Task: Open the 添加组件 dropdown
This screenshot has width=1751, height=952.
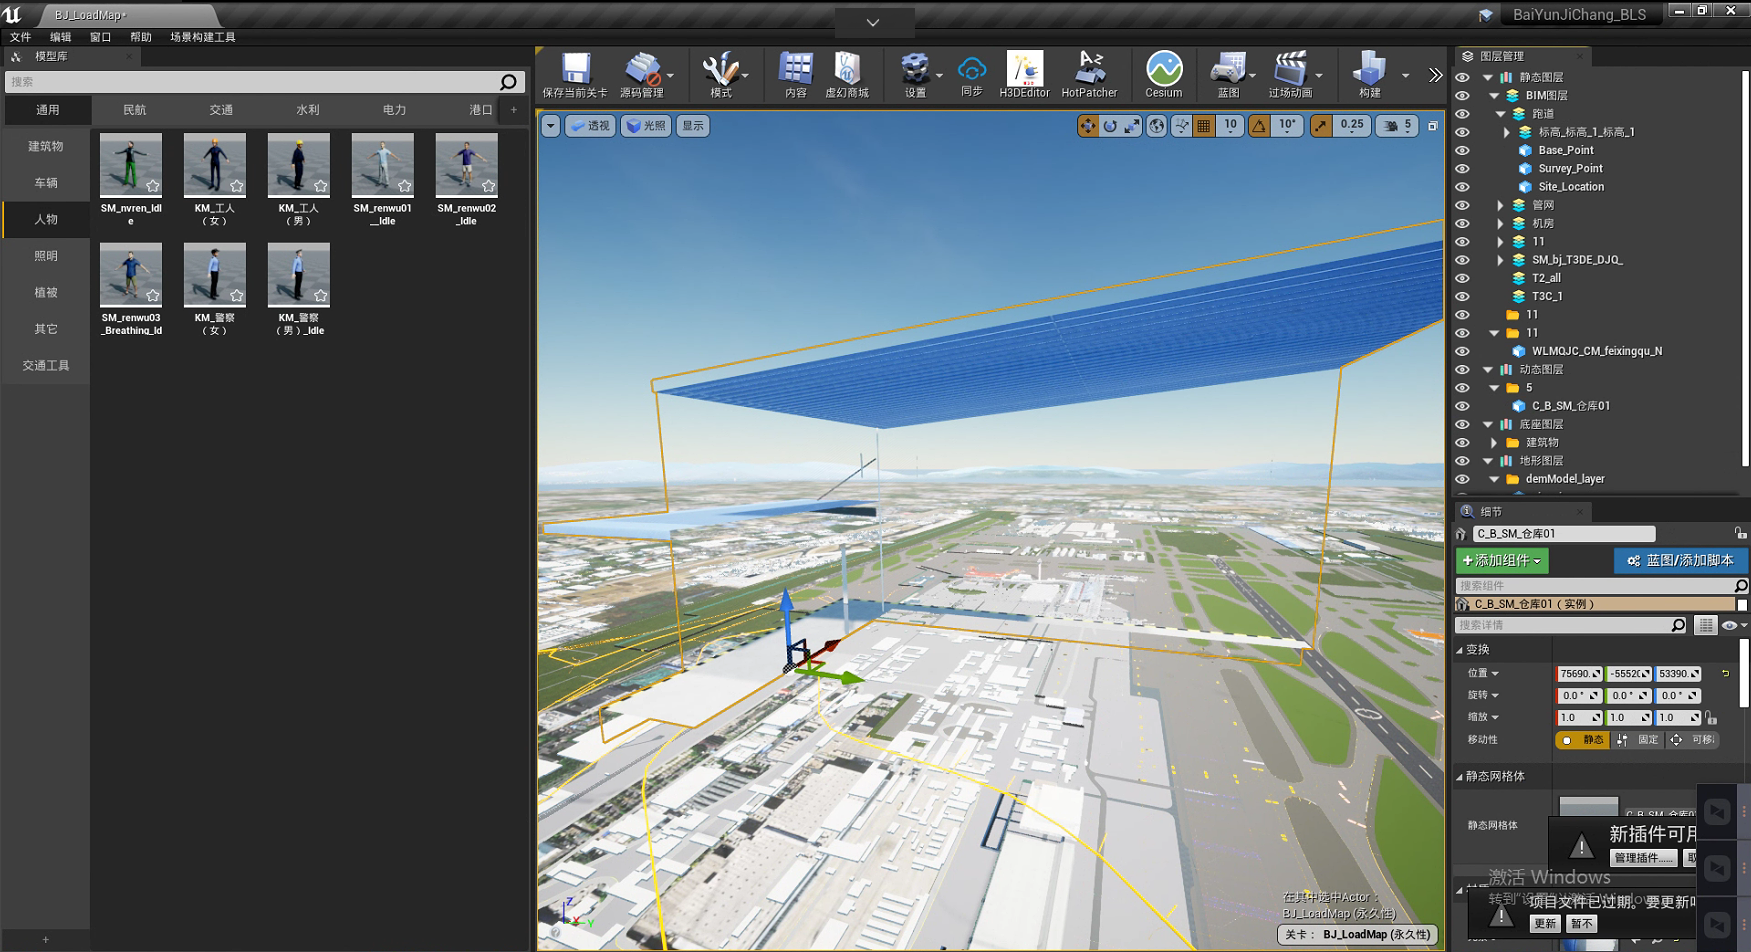Action: point(1501,561)
